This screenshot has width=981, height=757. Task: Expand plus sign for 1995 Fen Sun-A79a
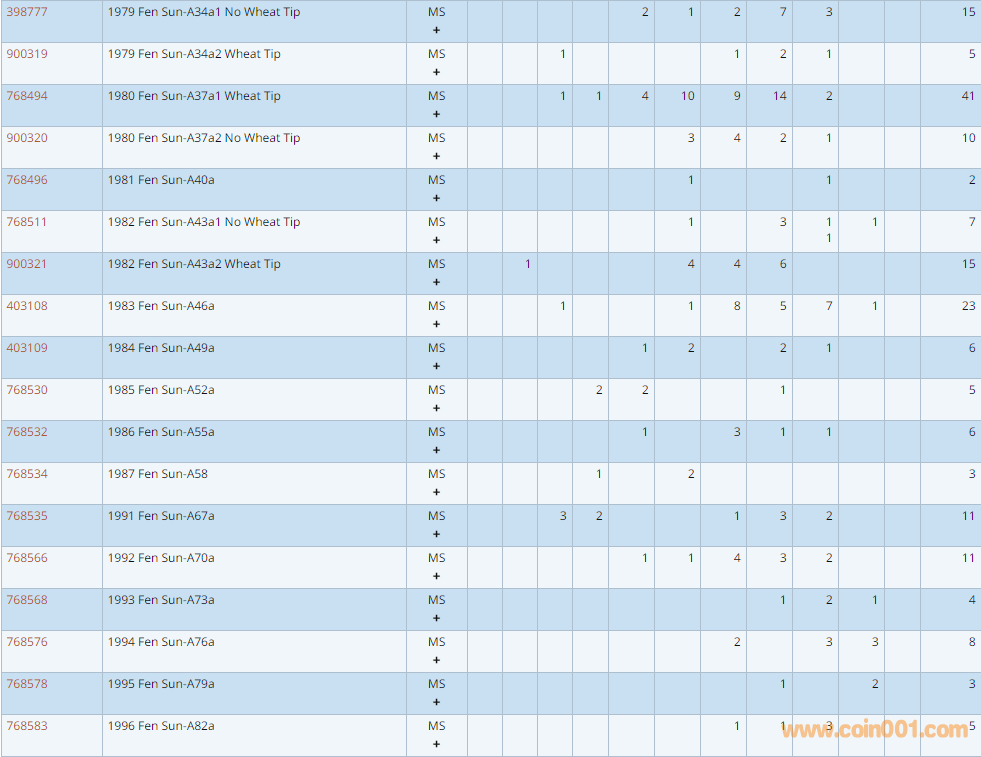coord(436,702)
